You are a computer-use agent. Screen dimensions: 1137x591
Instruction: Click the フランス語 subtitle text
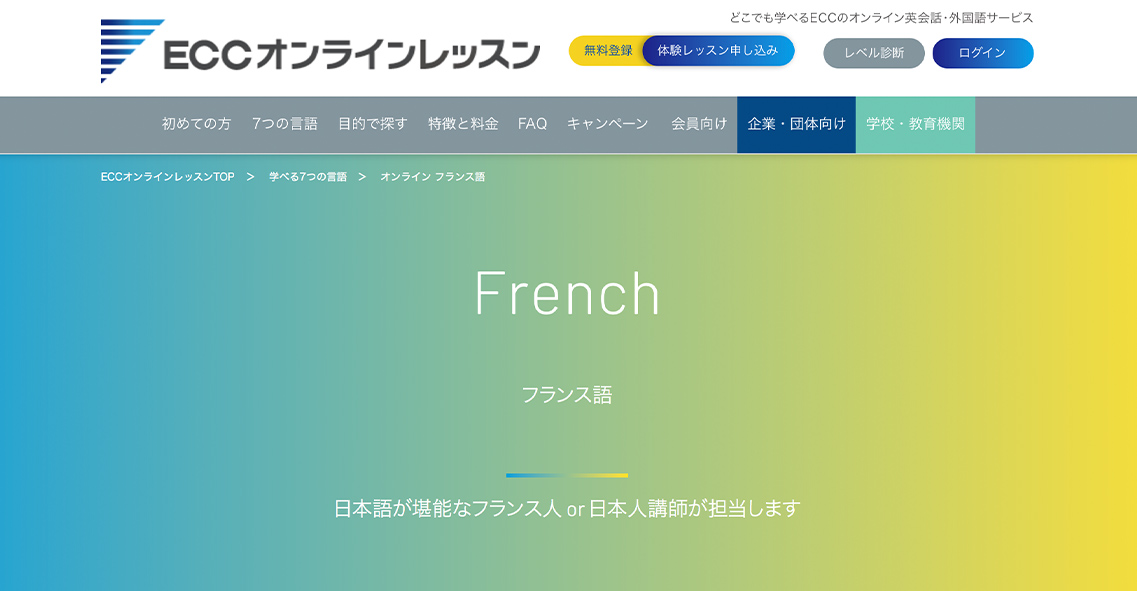[x=567, y=395]
